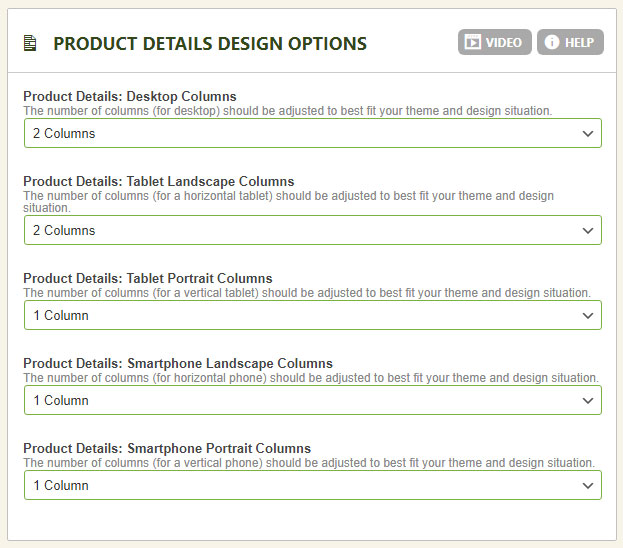The image size is (623, 548).
Task: Open the VIDEO tutorial button
Action: pos(495,42)
